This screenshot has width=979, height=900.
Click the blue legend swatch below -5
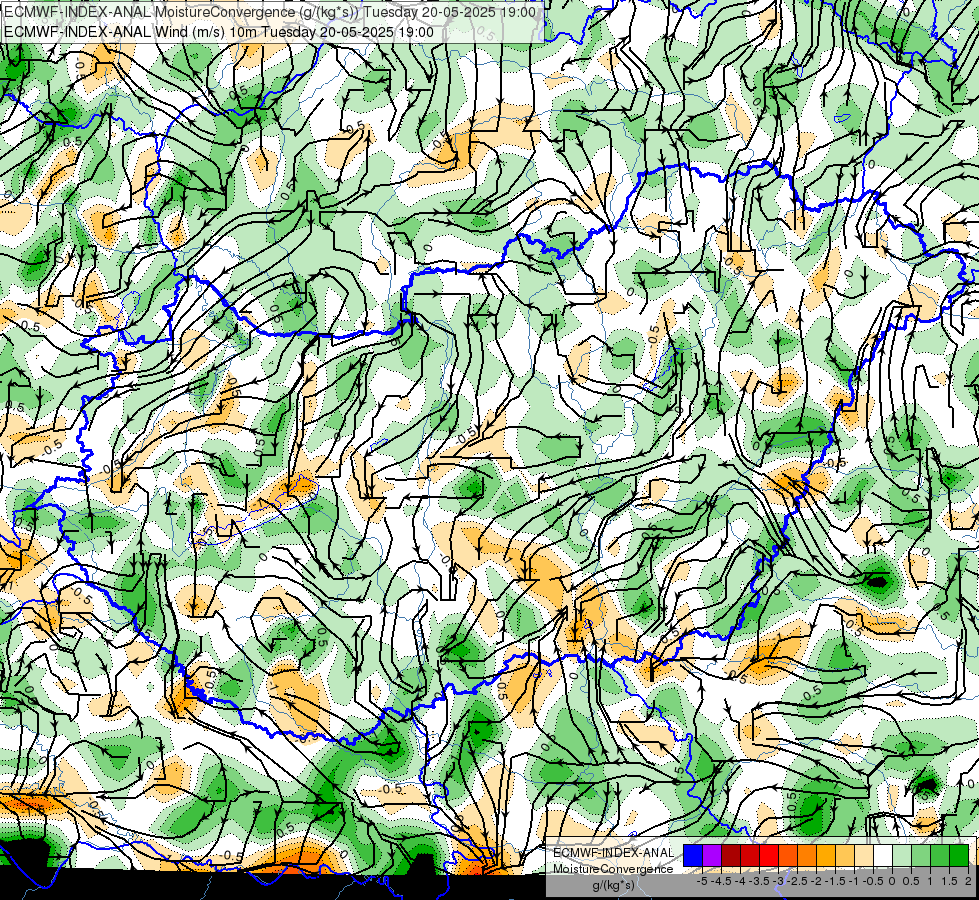pyautogui.click(x=693, y=856)
